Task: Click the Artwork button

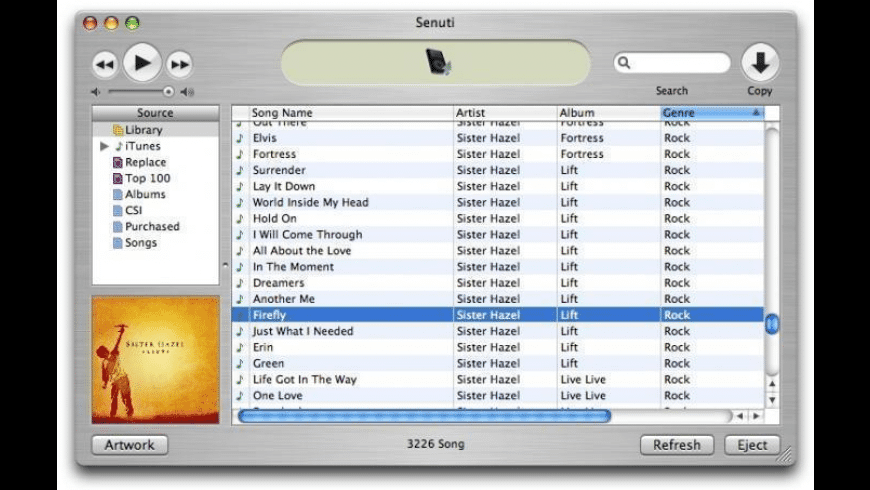Action: tap(130, 445)
